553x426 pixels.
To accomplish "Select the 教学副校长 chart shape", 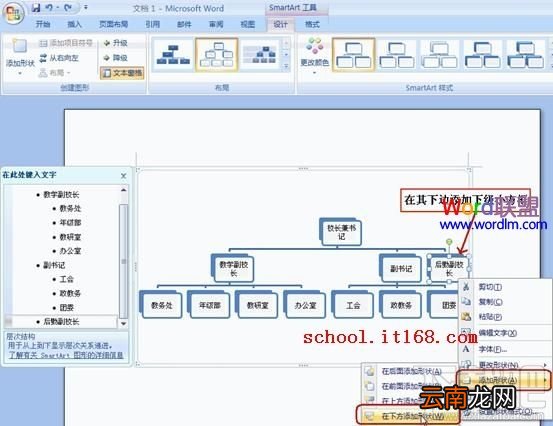I will pos(233,268).
